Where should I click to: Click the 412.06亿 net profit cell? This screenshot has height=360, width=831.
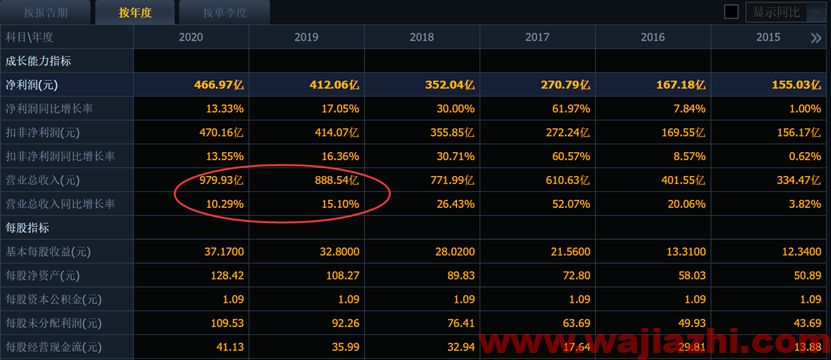tap(306, 85)
